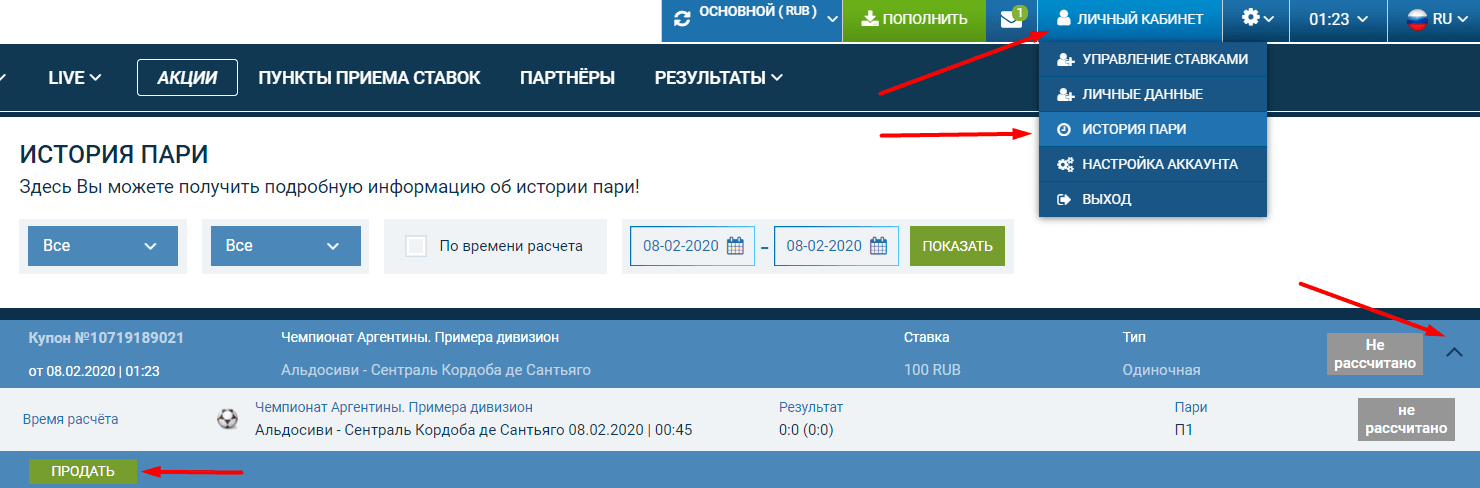Click the ПОКАЗАТЬ button

click(957, 246)
